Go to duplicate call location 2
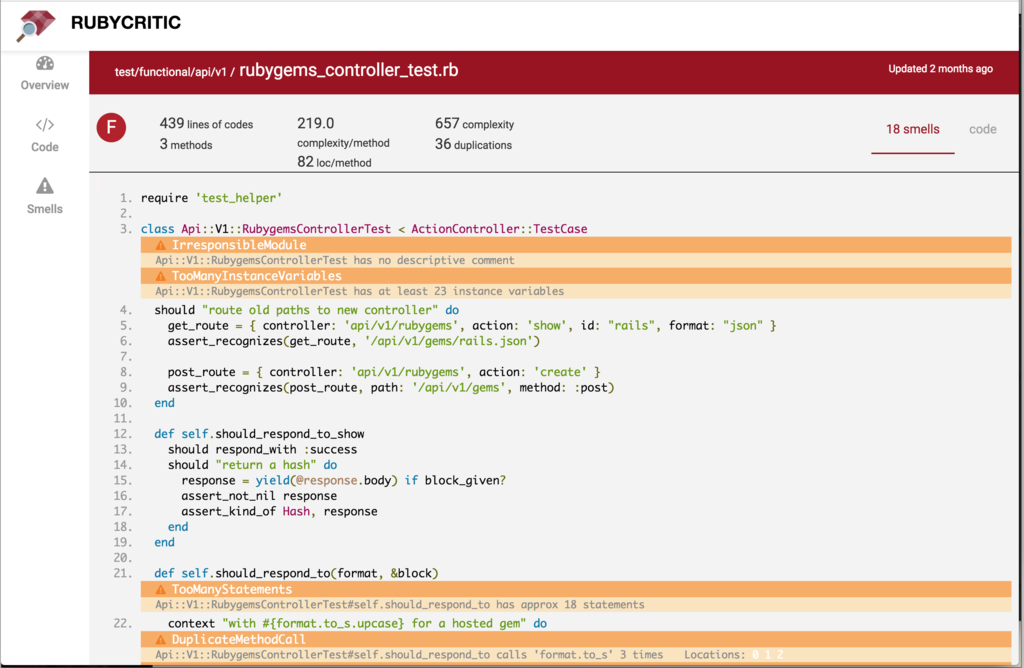This screenshot has height=668, width=1024. (780, 654)
